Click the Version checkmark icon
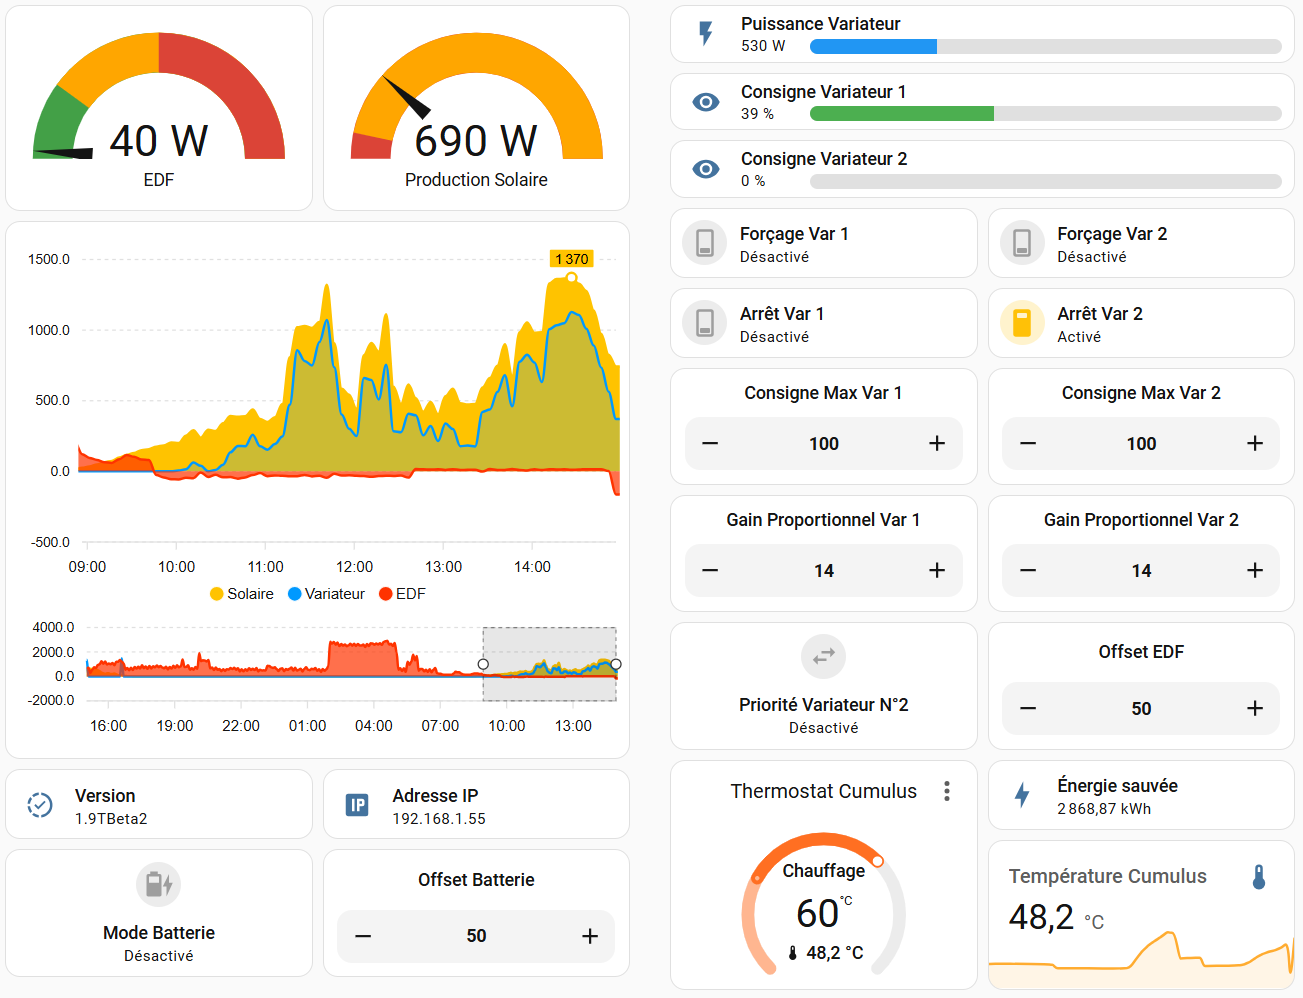Image resolution: width=1303 pixels, height=998 pixels. point(40,805)
